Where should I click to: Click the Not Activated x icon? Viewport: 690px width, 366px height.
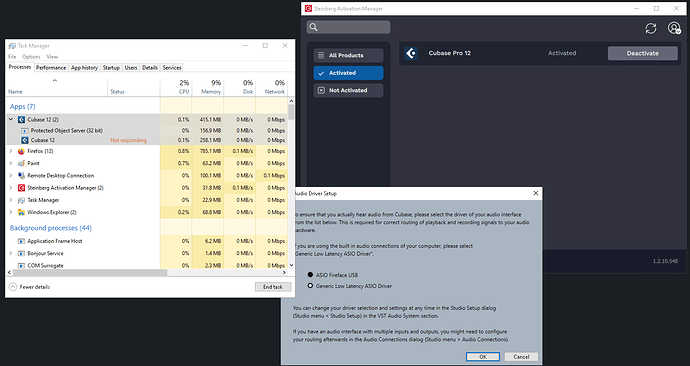(x=321, y=90)
